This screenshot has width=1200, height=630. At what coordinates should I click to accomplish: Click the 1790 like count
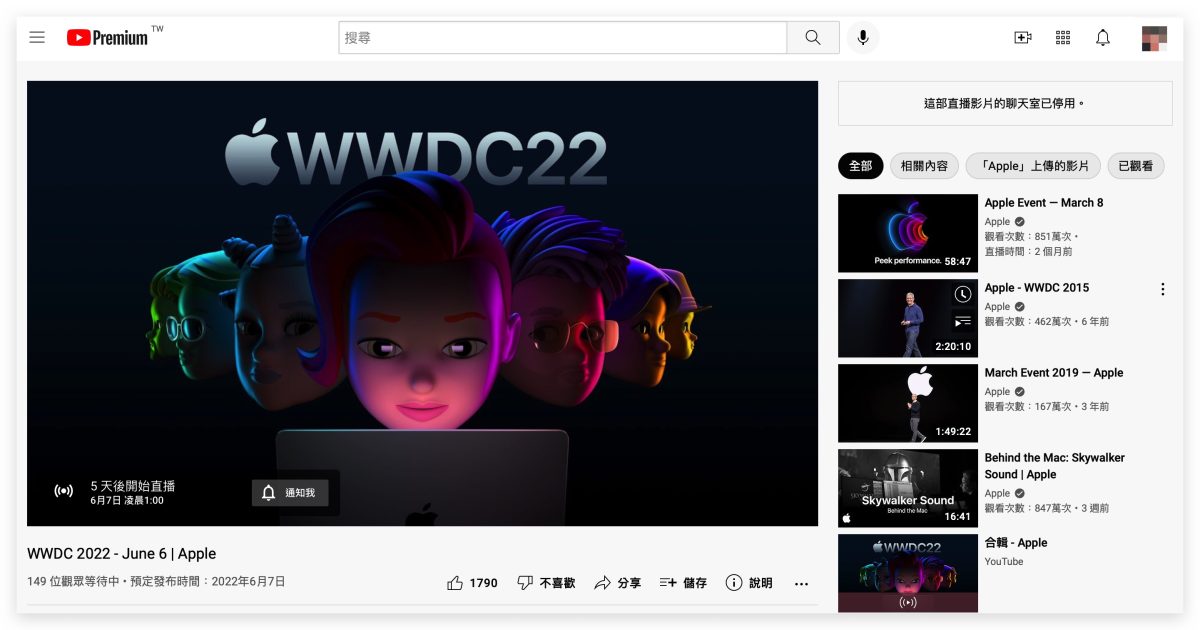pyautogui.click(x=484, y=583)
